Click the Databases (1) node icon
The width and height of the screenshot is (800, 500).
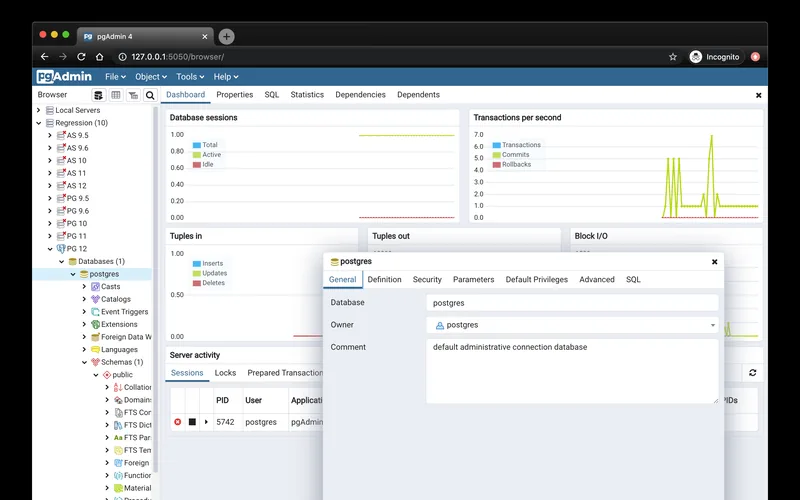pyautogui.click(x=72, y=261)
